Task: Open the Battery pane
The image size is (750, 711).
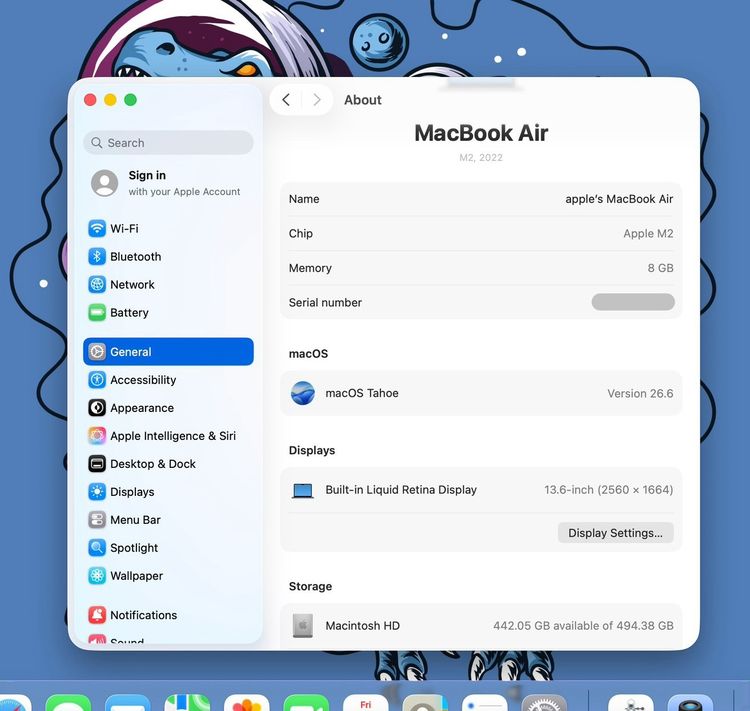Action: (x=168, y=313)
